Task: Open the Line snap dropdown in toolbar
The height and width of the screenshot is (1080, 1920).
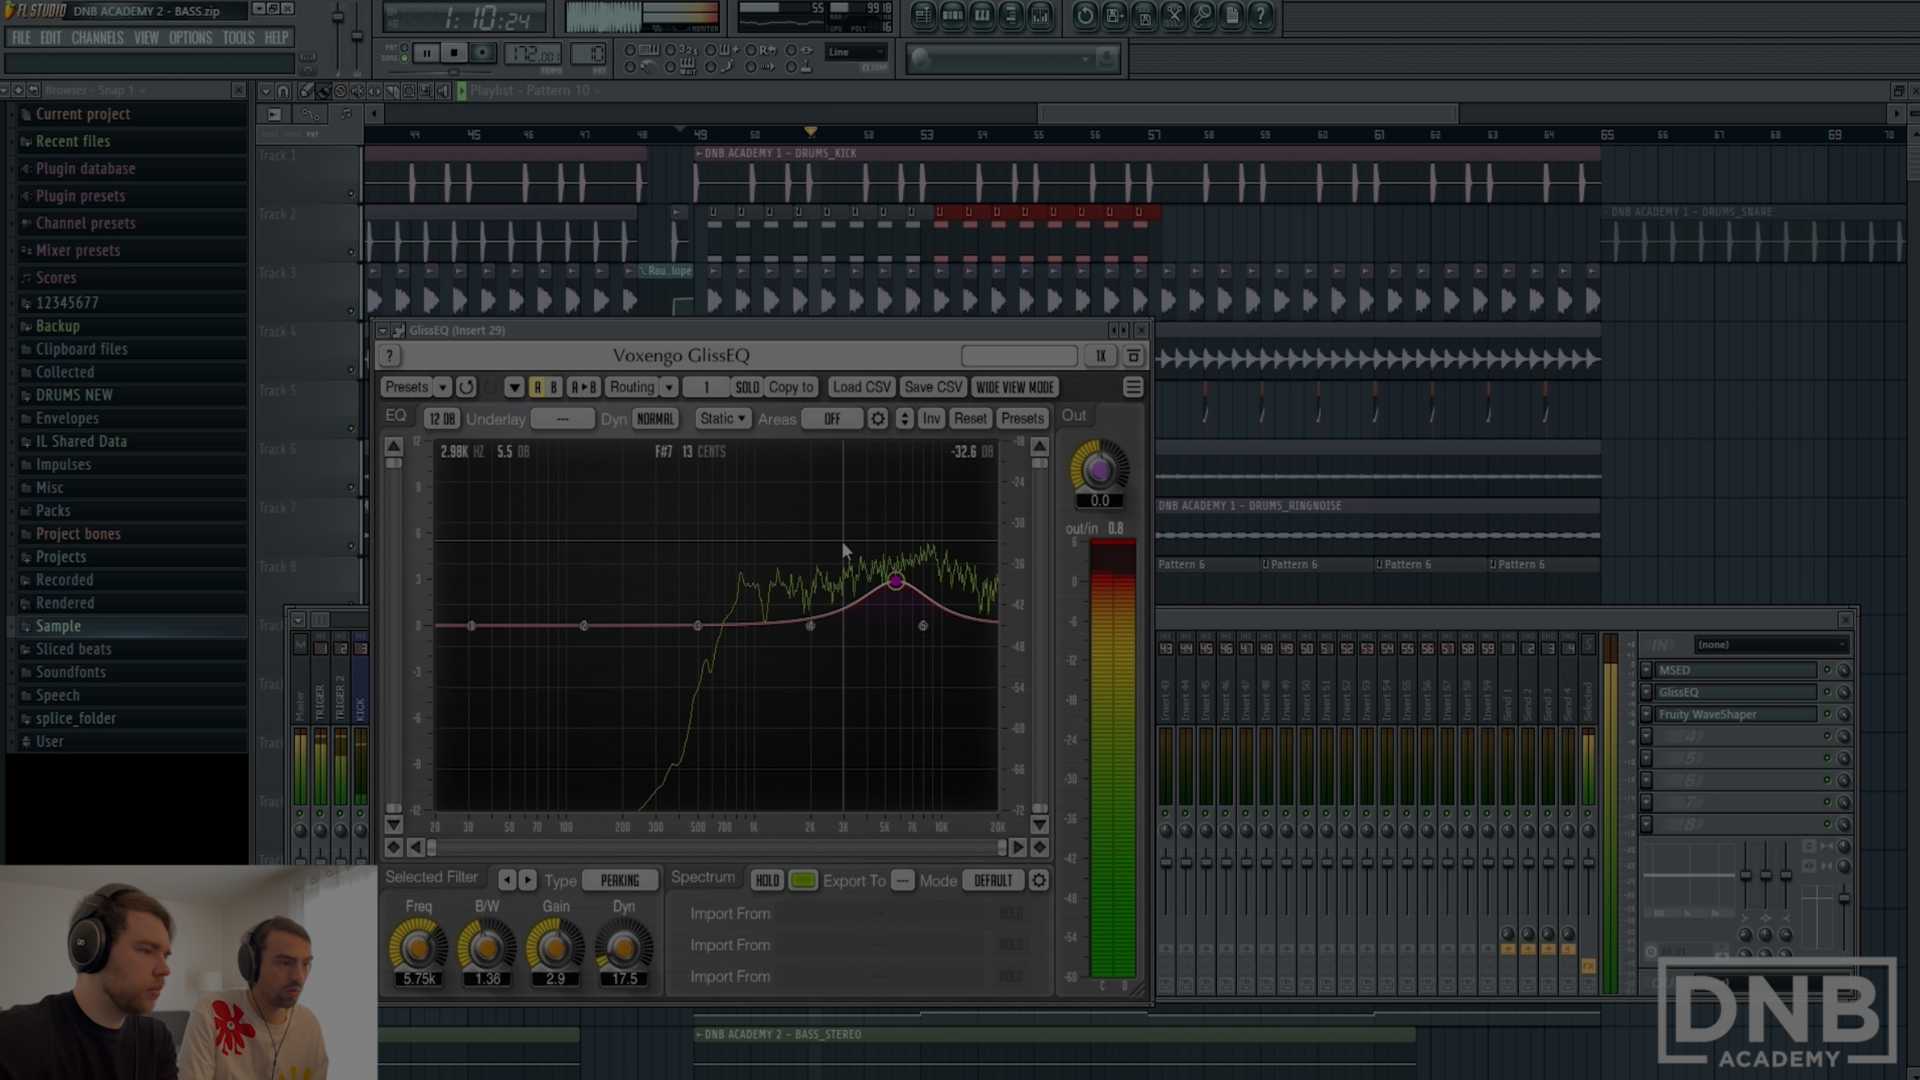Action: click(857, 52)
